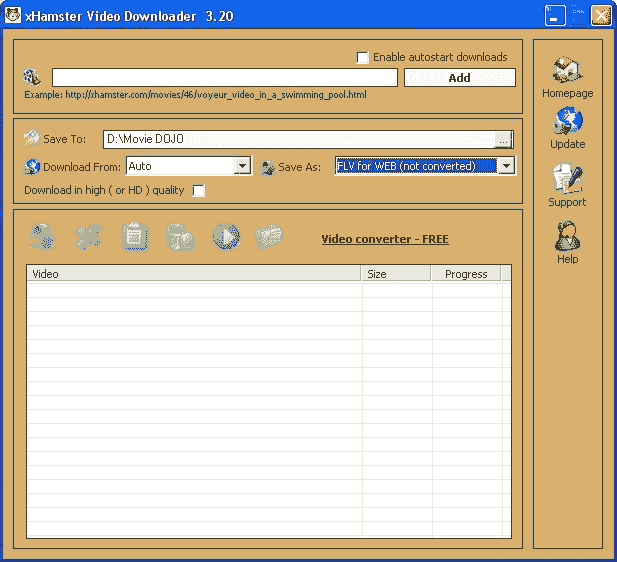This screenshot has width=617, height=562.
Task: Click the example xhamster URL text
Action: pyautogui.click(x=216, y=95)
